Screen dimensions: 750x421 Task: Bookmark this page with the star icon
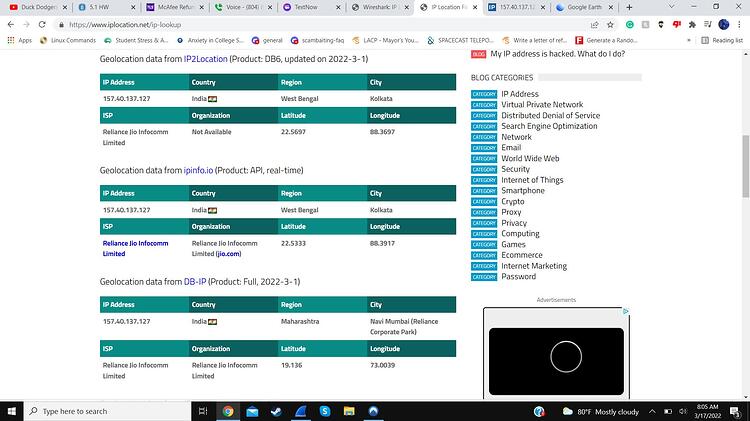[x=610, y=24]
